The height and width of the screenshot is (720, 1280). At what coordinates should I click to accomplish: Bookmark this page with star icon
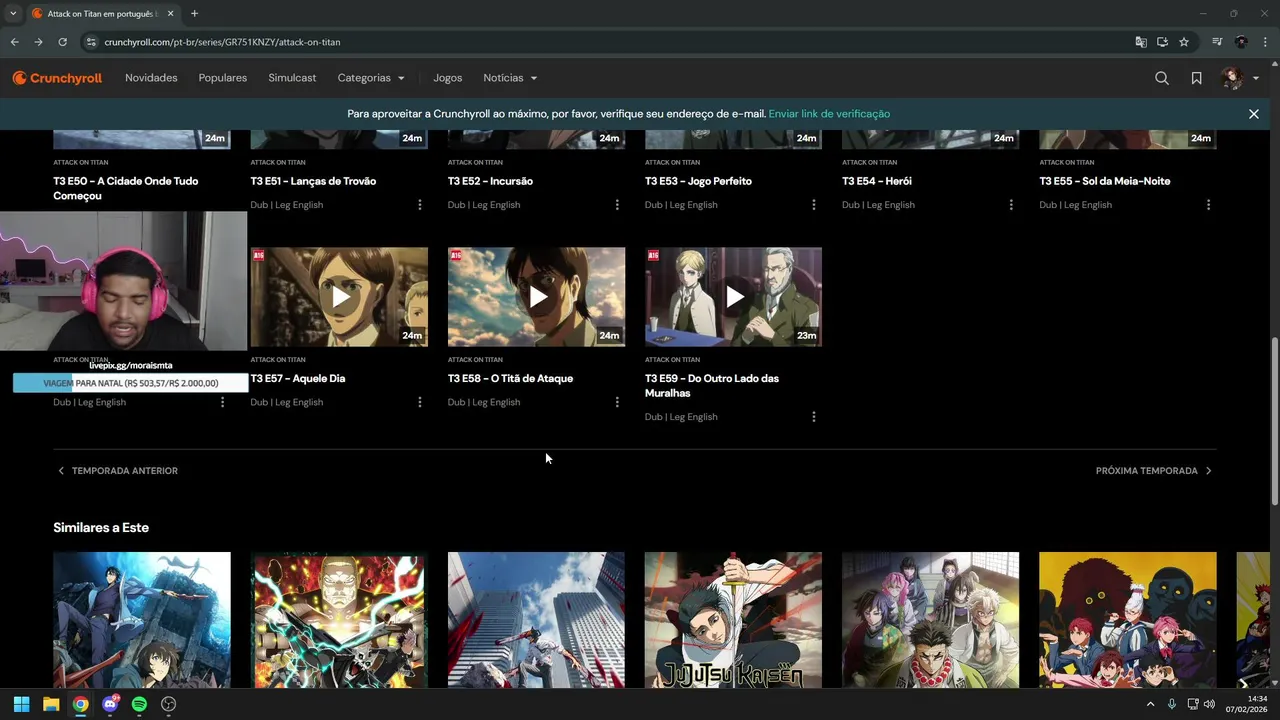coord(1184,42)
